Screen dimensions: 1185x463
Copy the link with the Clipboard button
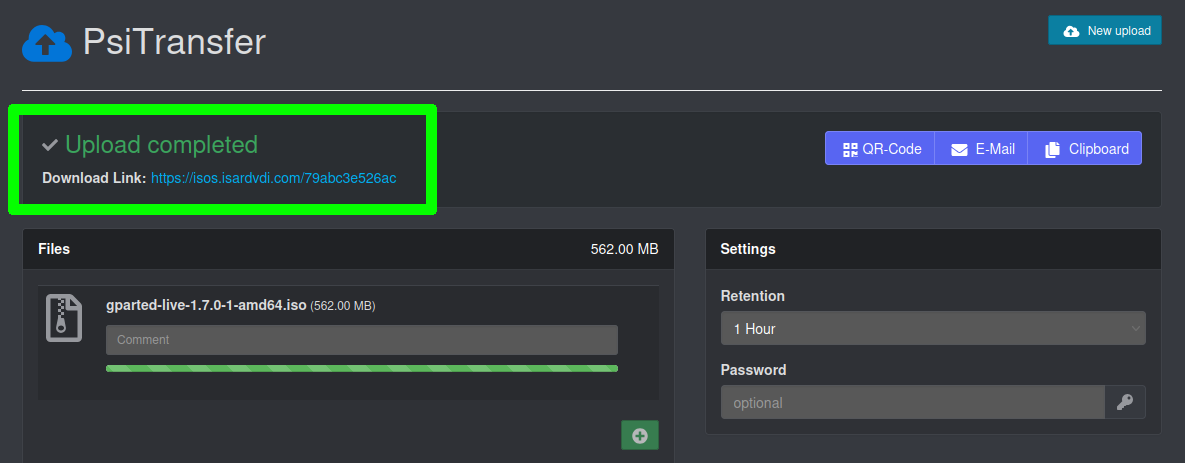click(1086, 149)
